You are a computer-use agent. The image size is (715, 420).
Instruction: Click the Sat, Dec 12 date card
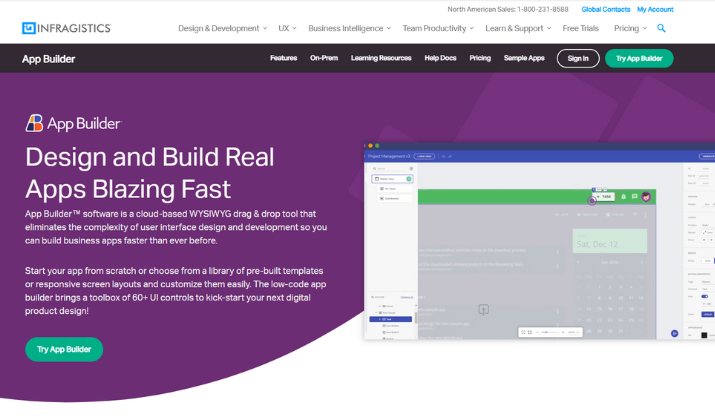[x=610, y=241]
